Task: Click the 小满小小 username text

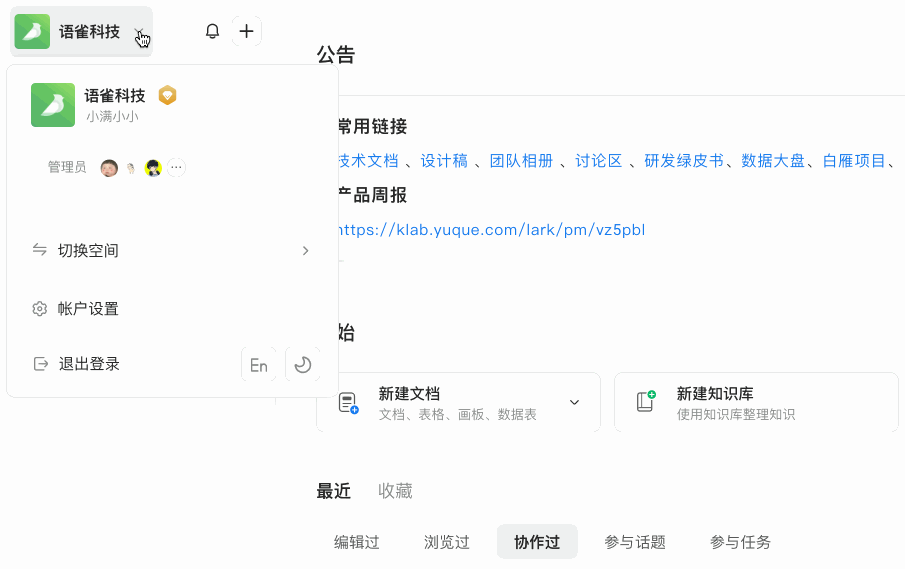Action: (113, 117)
